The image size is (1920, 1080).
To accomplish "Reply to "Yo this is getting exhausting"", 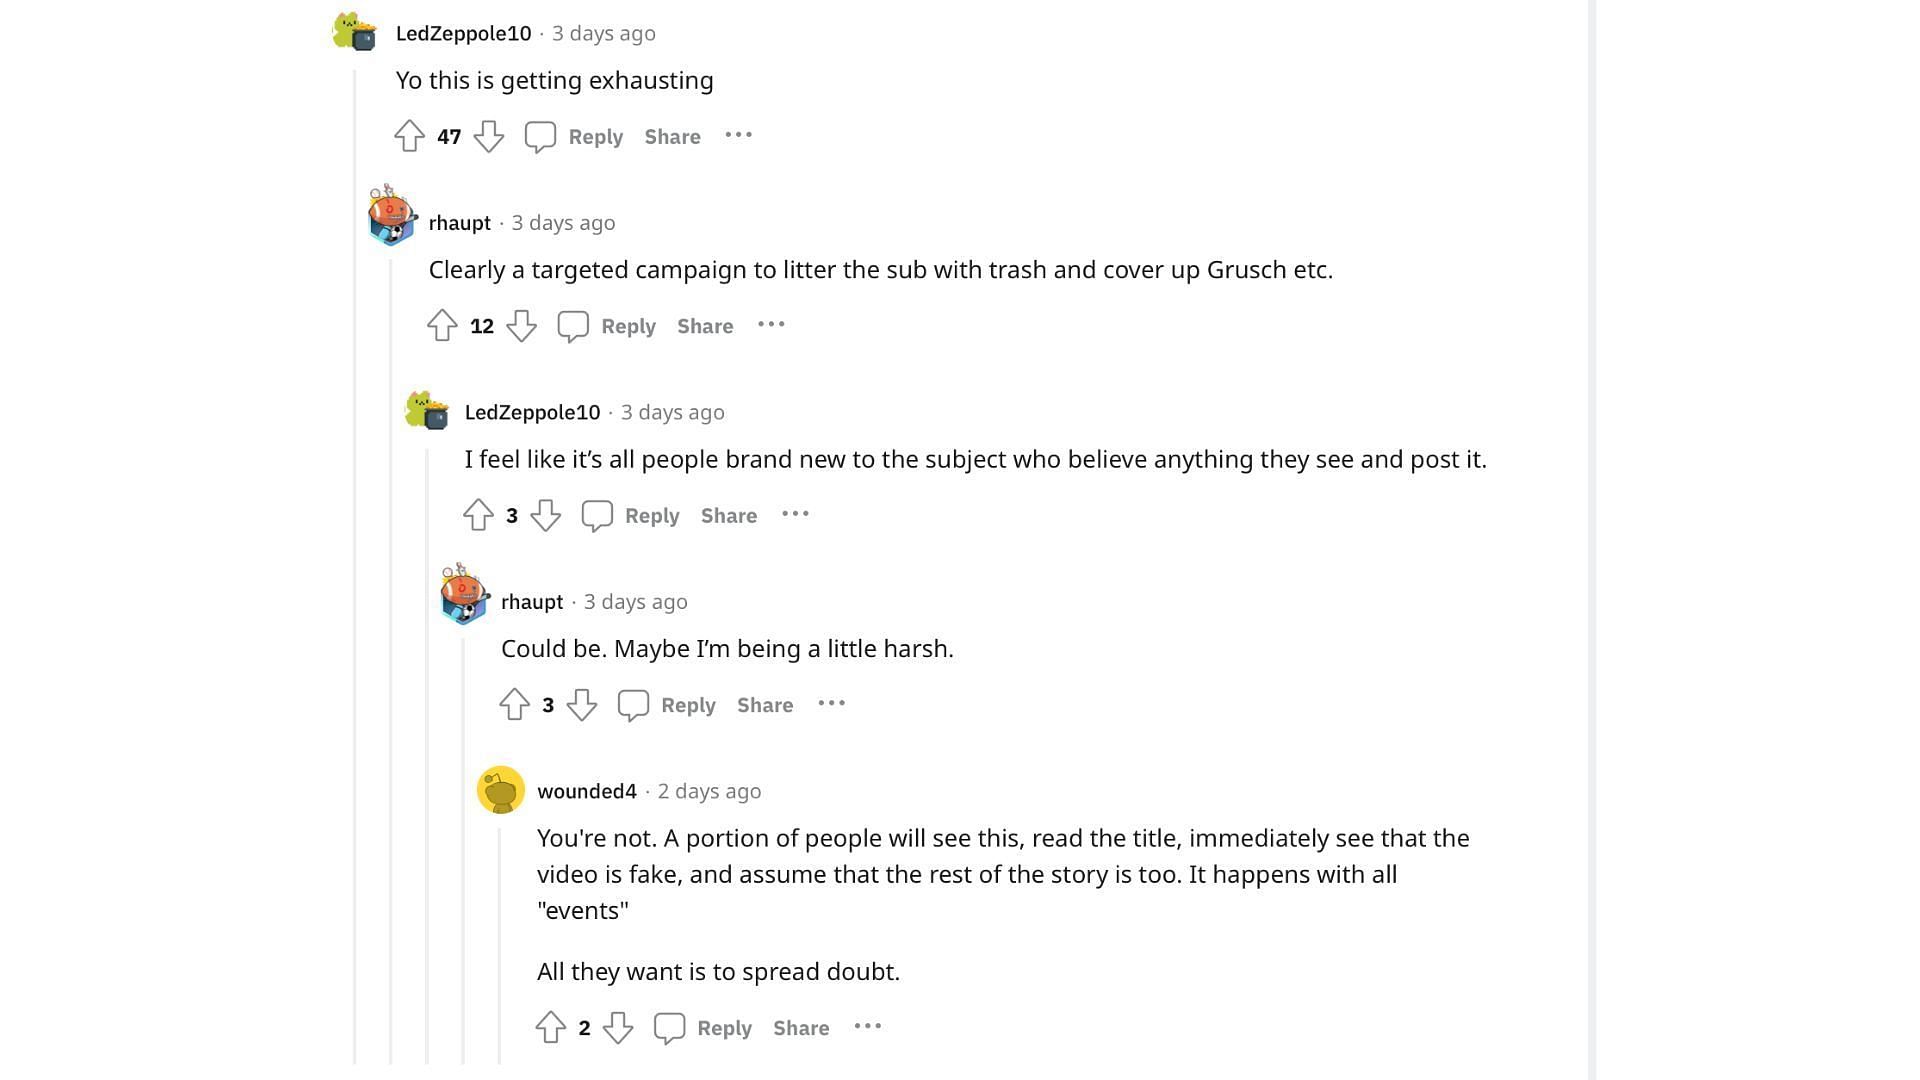I will 574,136.
